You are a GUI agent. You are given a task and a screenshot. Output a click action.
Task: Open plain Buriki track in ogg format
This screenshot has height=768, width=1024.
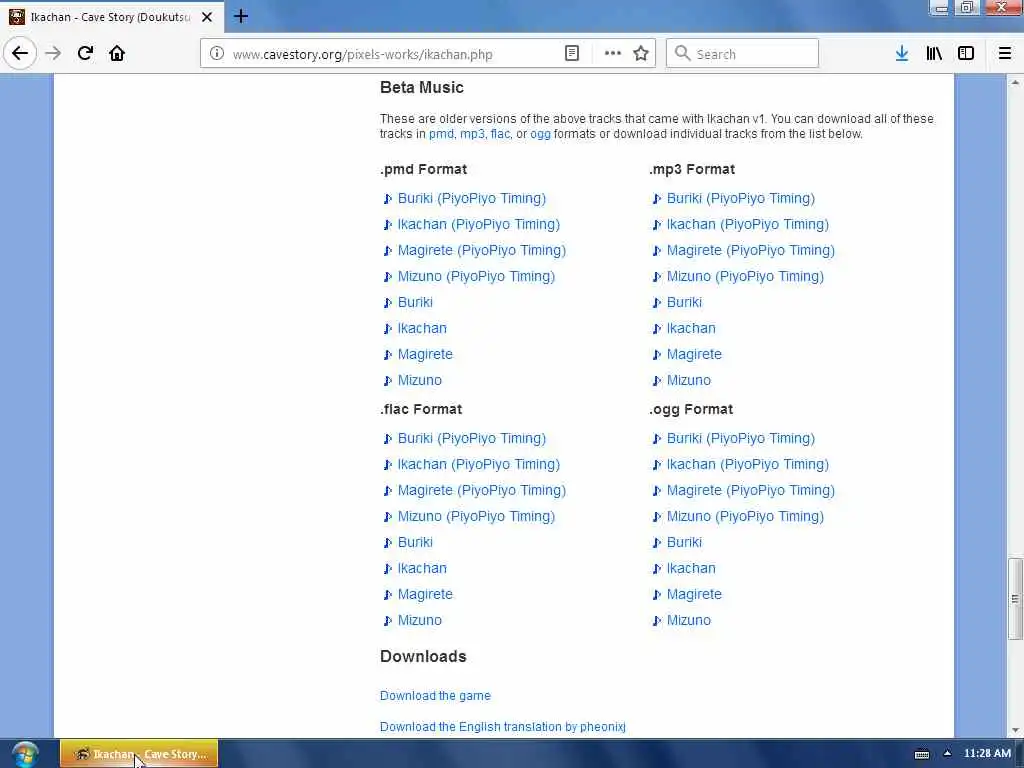click(x=684, y=543)
